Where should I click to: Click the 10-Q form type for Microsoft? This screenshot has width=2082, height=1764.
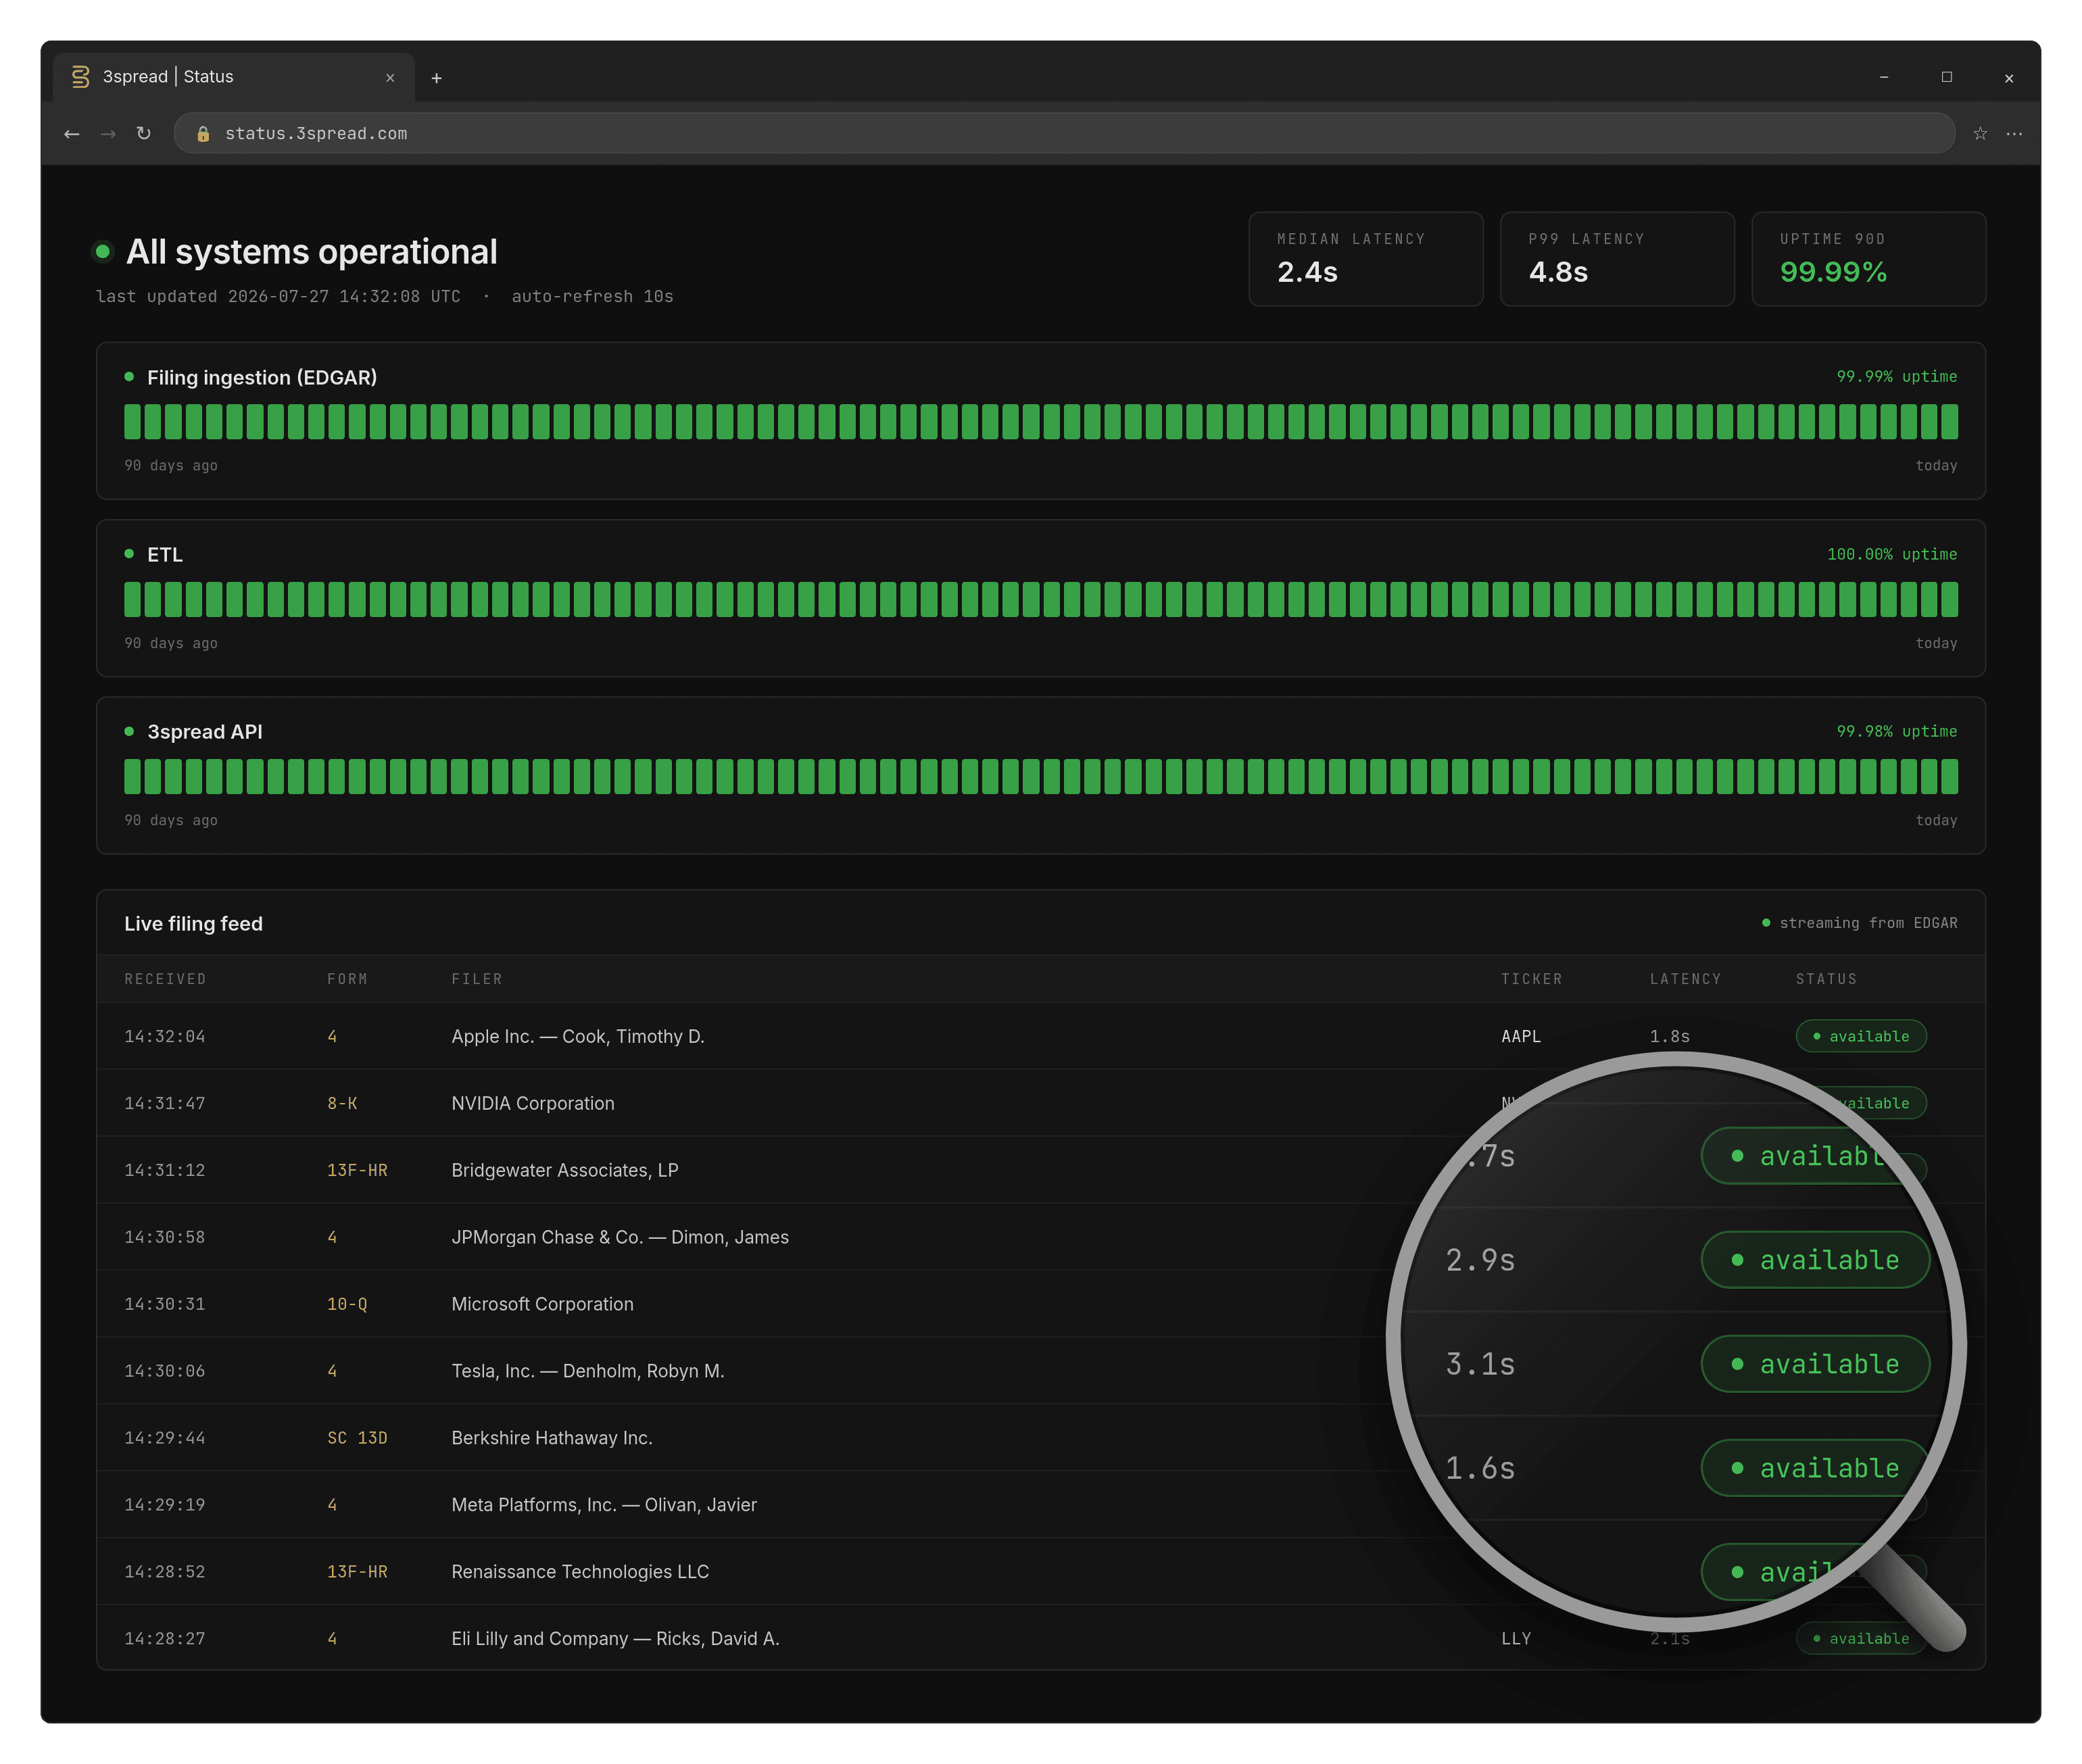point(347,1305)
